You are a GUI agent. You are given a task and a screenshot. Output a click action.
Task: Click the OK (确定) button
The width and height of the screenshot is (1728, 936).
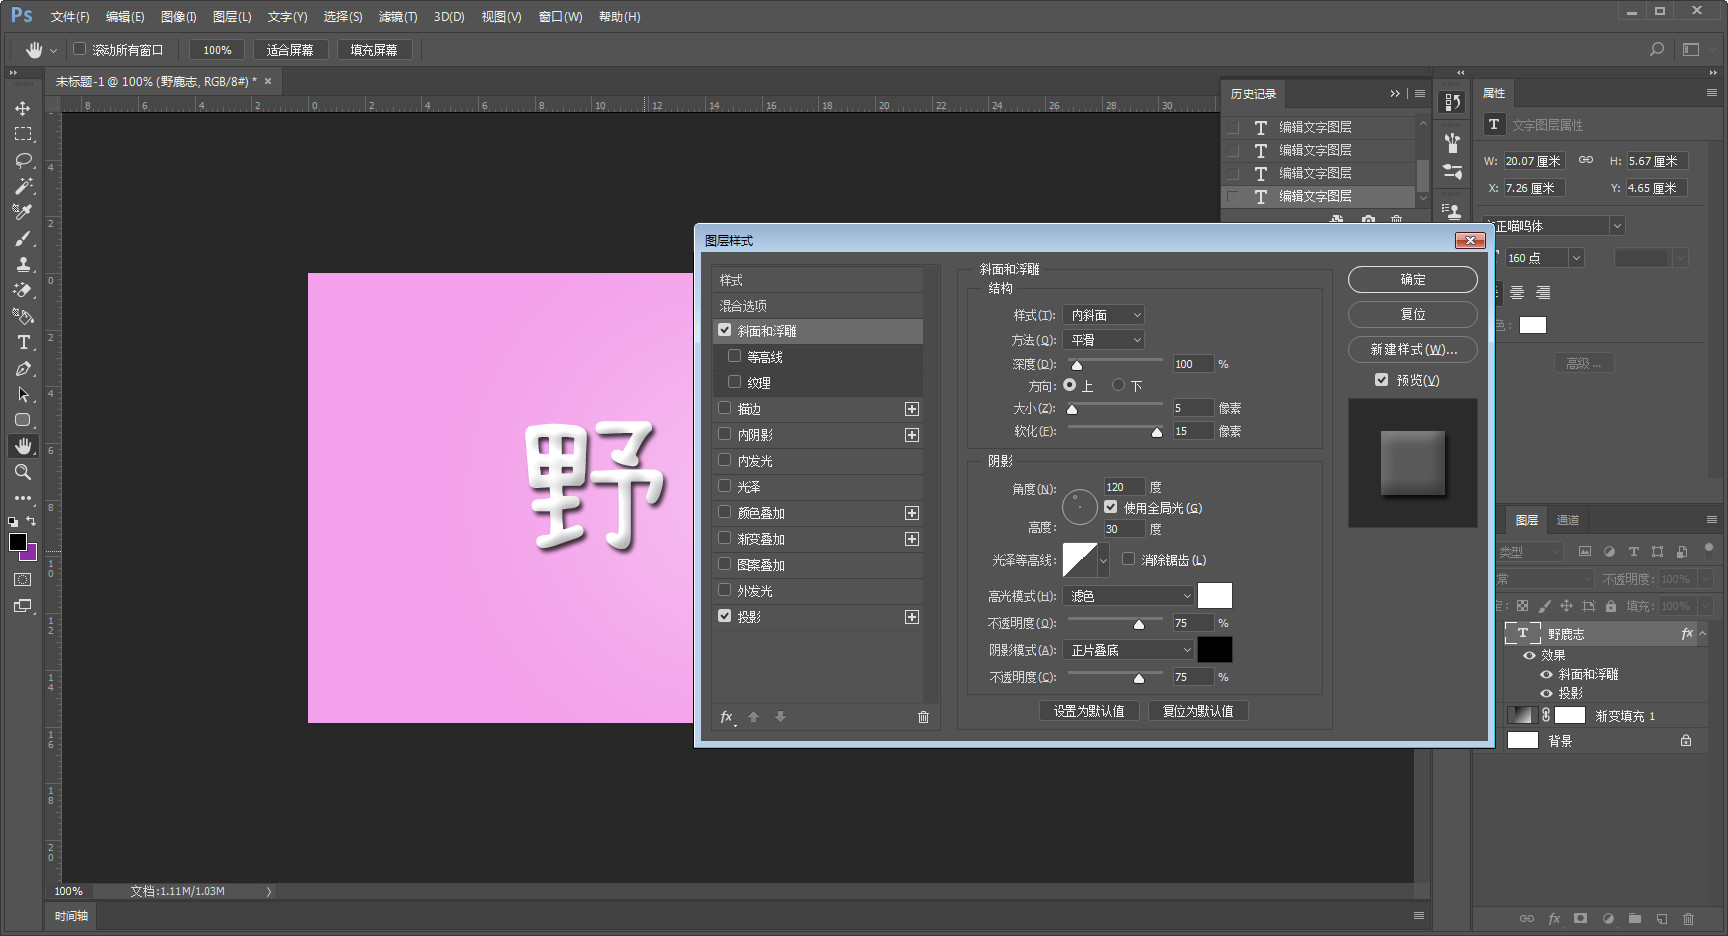click(x=1413, y=280)
